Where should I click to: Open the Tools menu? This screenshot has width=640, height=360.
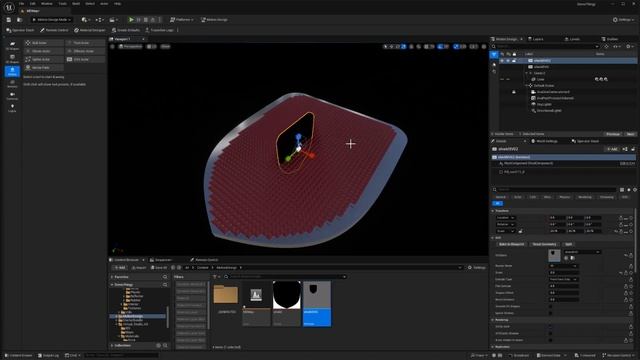pos(62,4)
